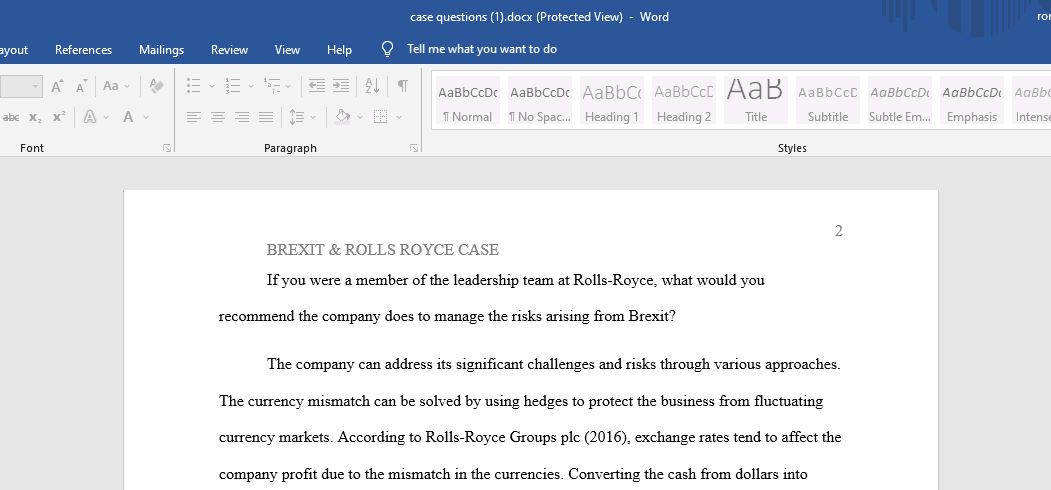
Task: Open the Mailings tab
Action: click(x=162, y=50)
